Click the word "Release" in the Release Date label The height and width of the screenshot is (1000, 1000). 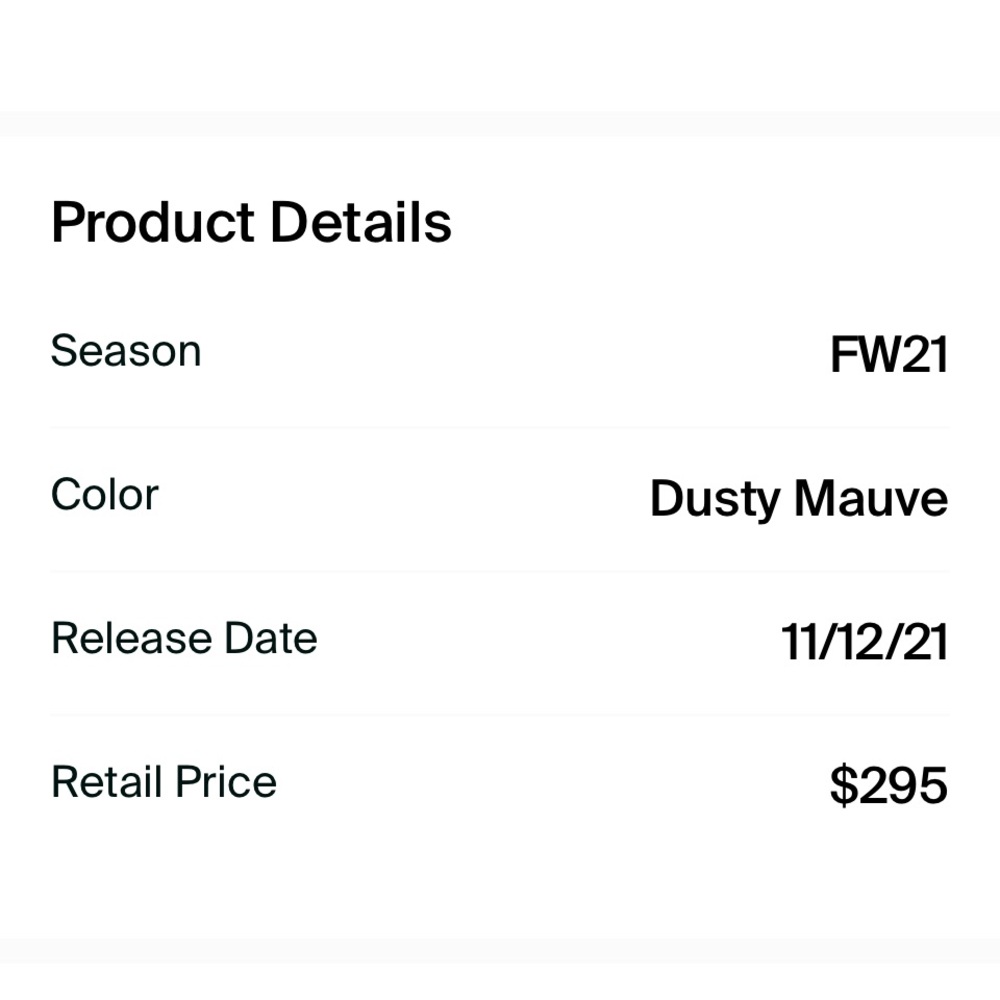(x=129, y=638)
